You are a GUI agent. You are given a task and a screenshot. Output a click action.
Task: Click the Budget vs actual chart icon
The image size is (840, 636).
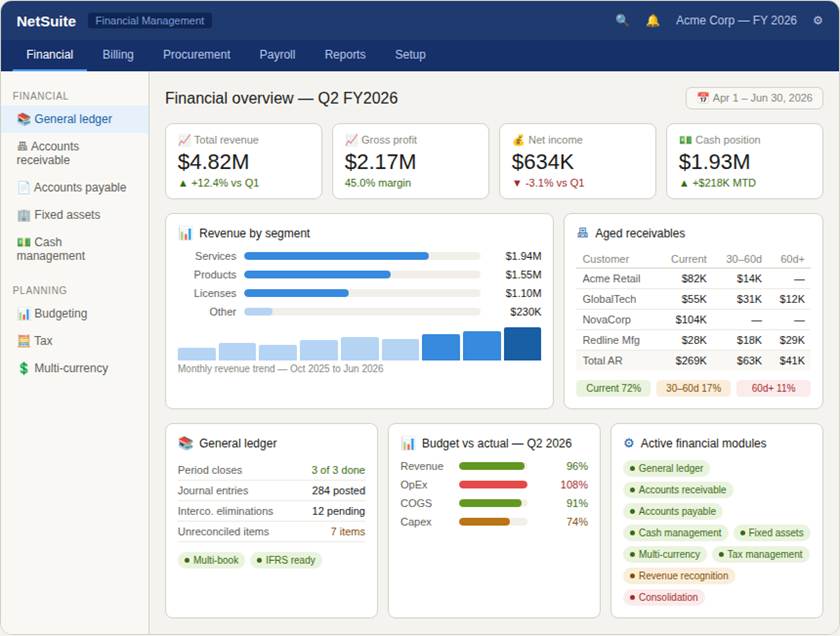tap(408, 443)
